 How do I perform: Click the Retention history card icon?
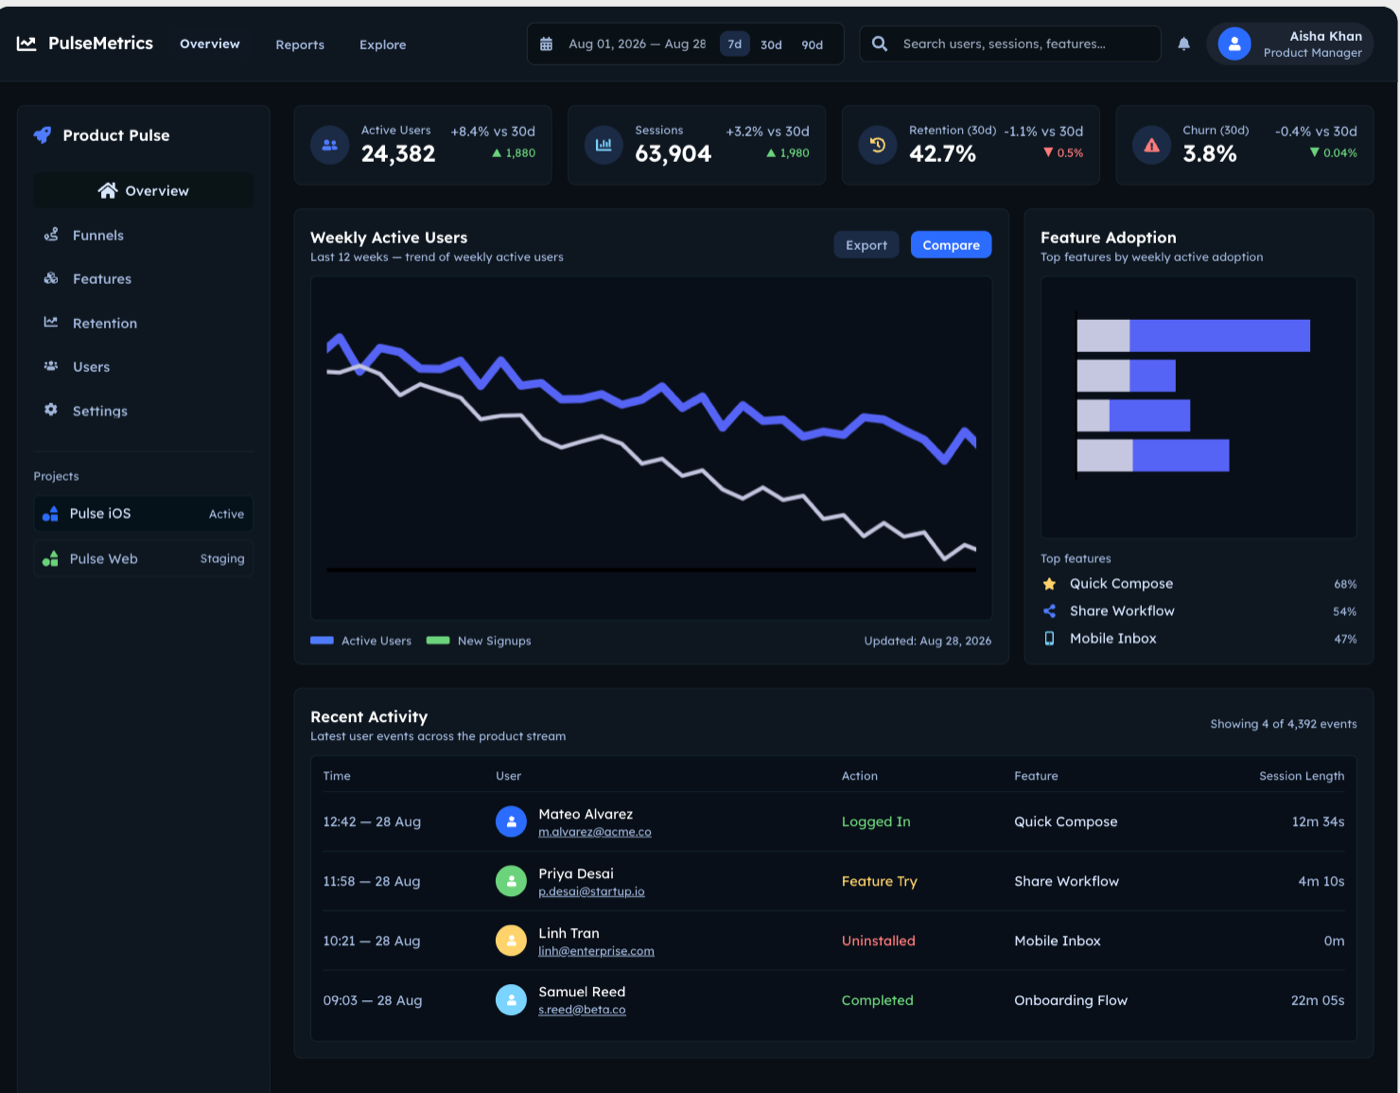(x=878, y=145)
